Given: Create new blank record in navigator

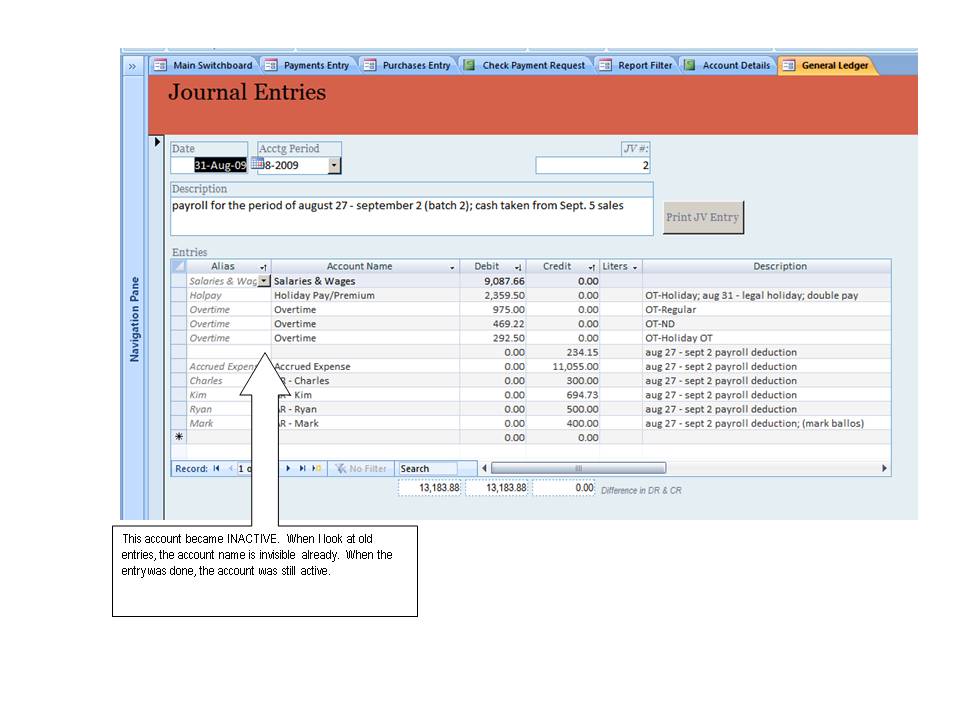Looking at the screenshot, I should [x=317, y=468].
